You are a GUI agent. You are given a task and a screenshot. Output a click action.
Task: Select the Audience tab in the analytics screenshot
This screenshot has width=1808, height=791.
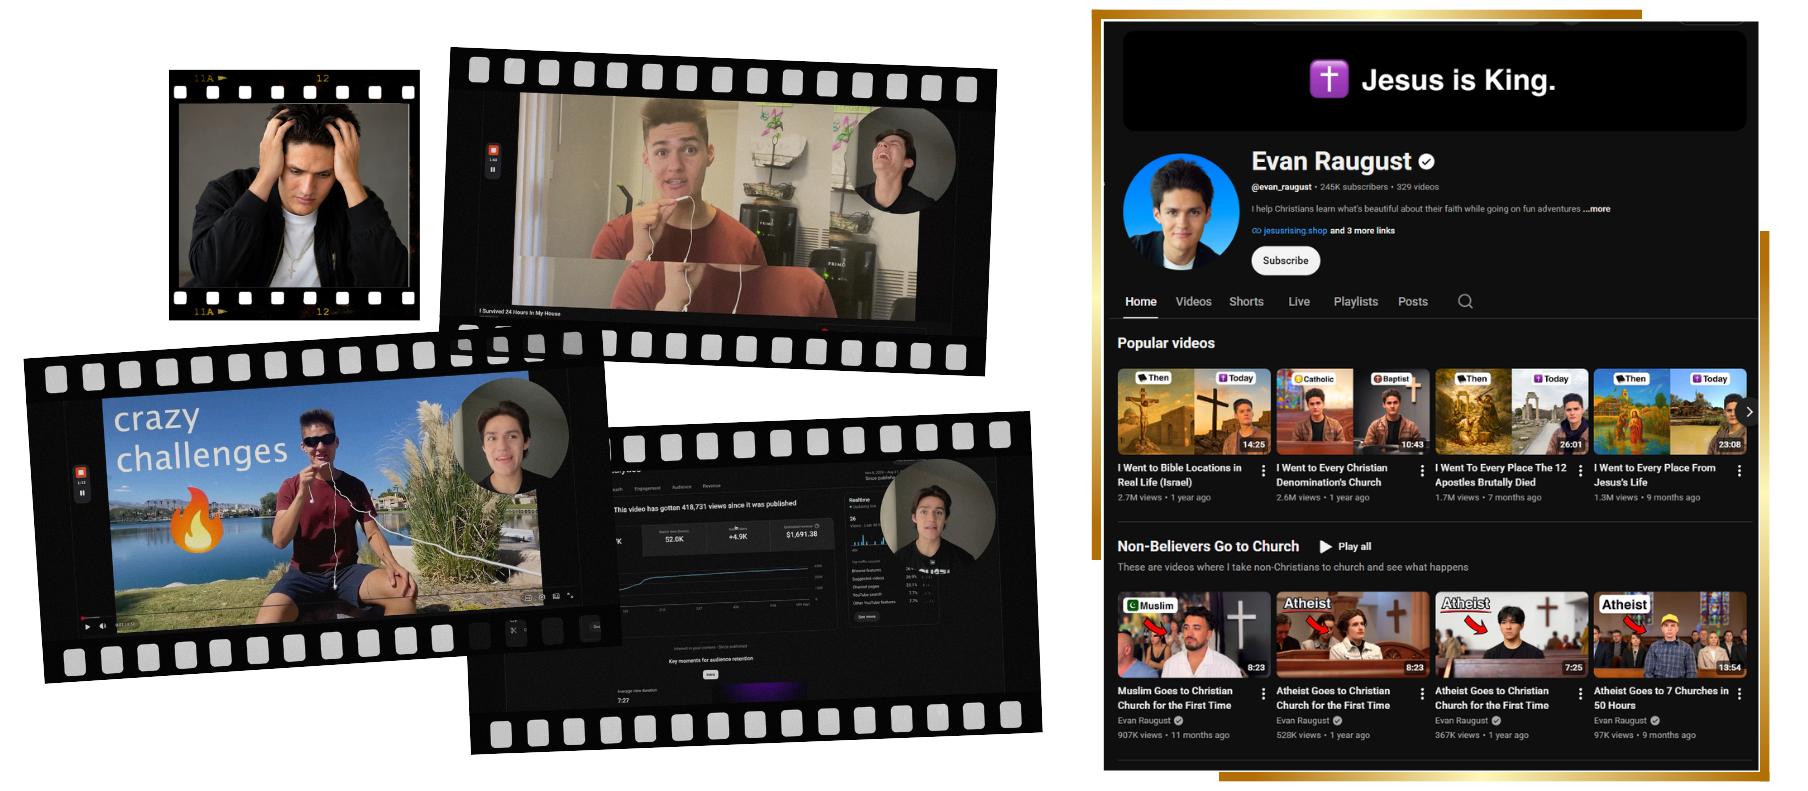click(x=681, y=487)
